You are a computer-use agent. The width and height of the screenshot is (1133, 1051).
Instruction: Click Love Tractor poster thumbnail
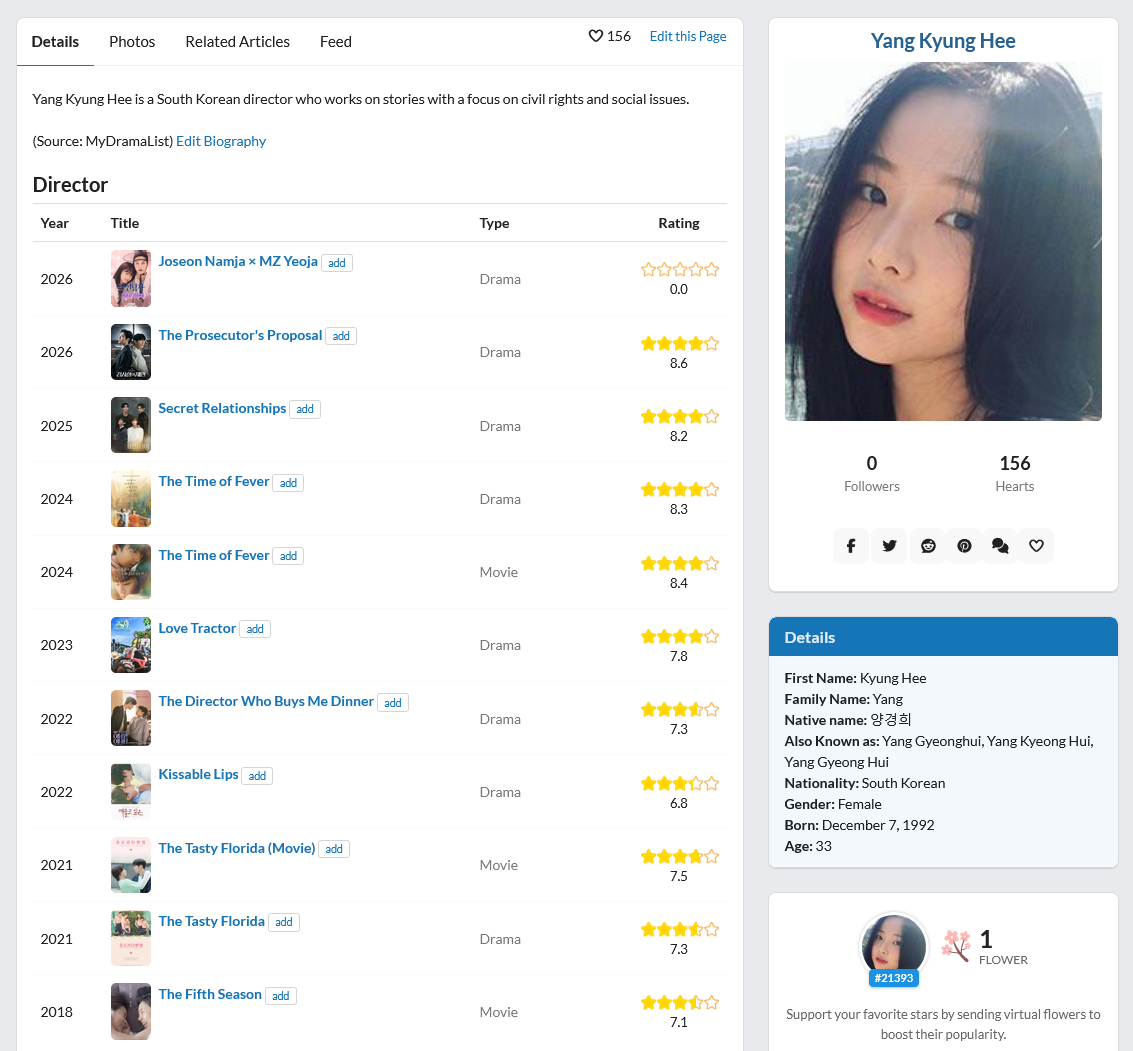(x=131, y=645)
